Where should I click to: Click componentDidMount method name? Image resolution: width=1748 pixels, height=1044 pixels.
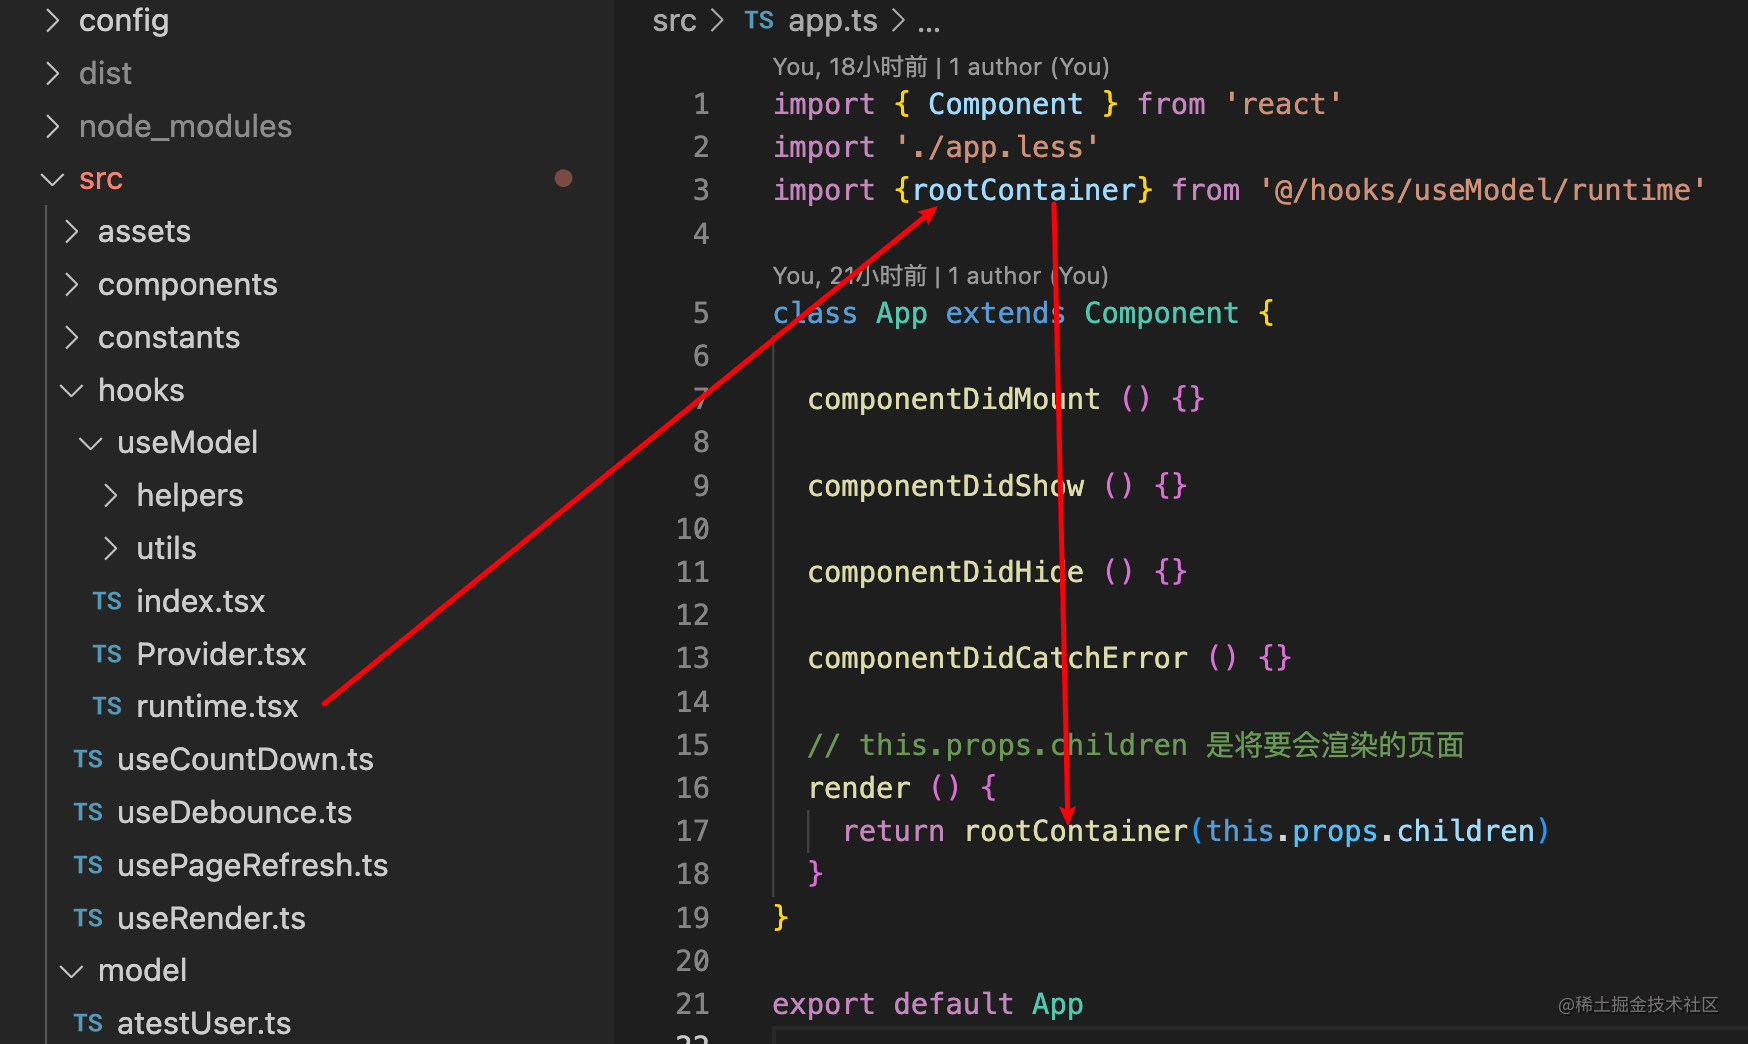(954, 399)
